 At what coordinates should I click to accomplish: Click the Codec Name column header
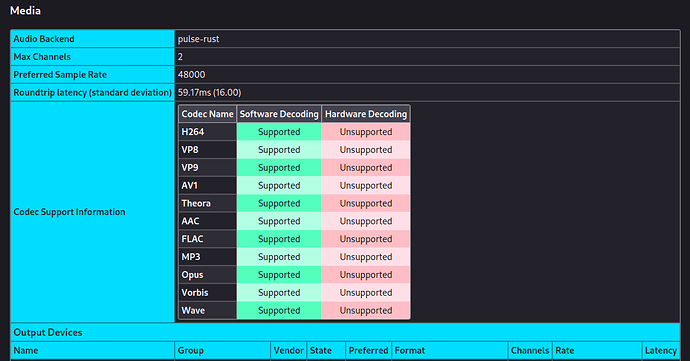point(207,114)
